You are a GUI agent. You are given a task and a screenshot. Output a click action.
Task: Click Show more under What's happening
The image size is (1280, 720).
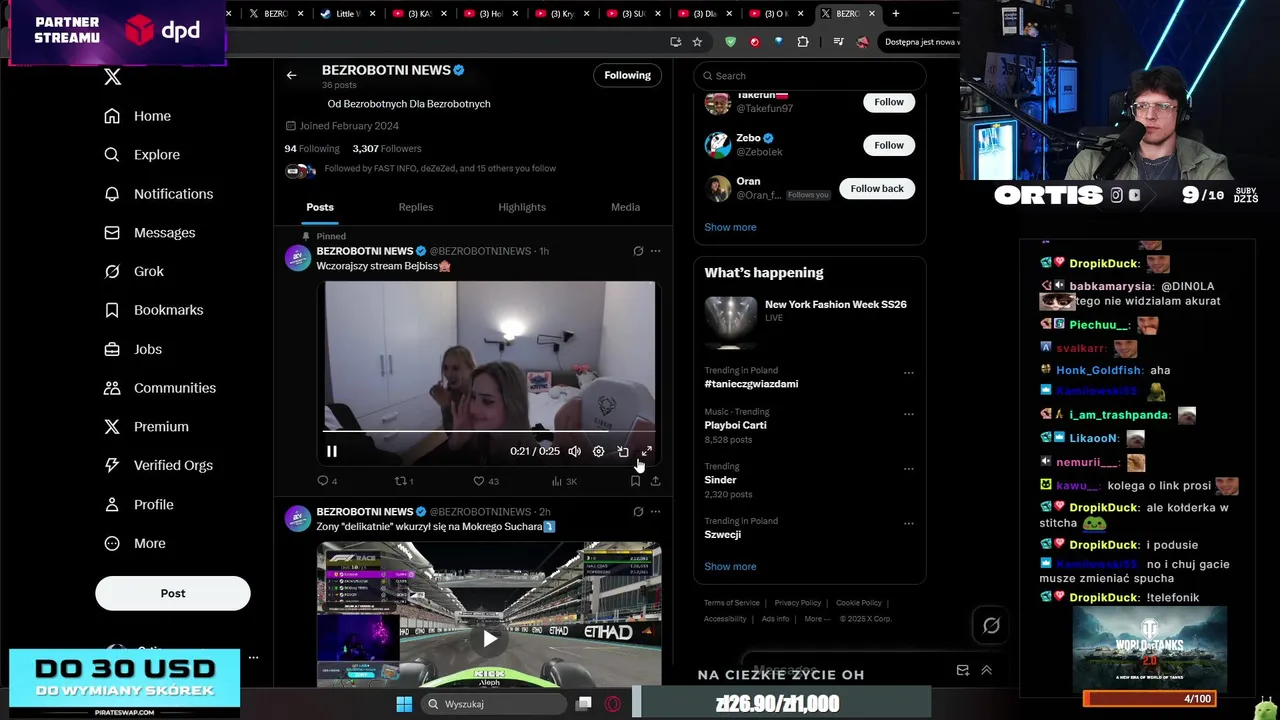730,566
